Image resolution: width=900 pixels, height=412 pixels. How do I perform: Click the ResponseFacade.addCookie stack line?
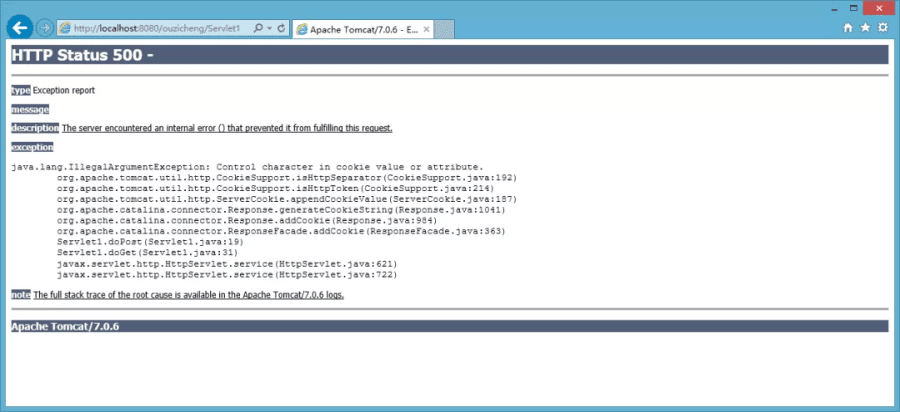281,231
